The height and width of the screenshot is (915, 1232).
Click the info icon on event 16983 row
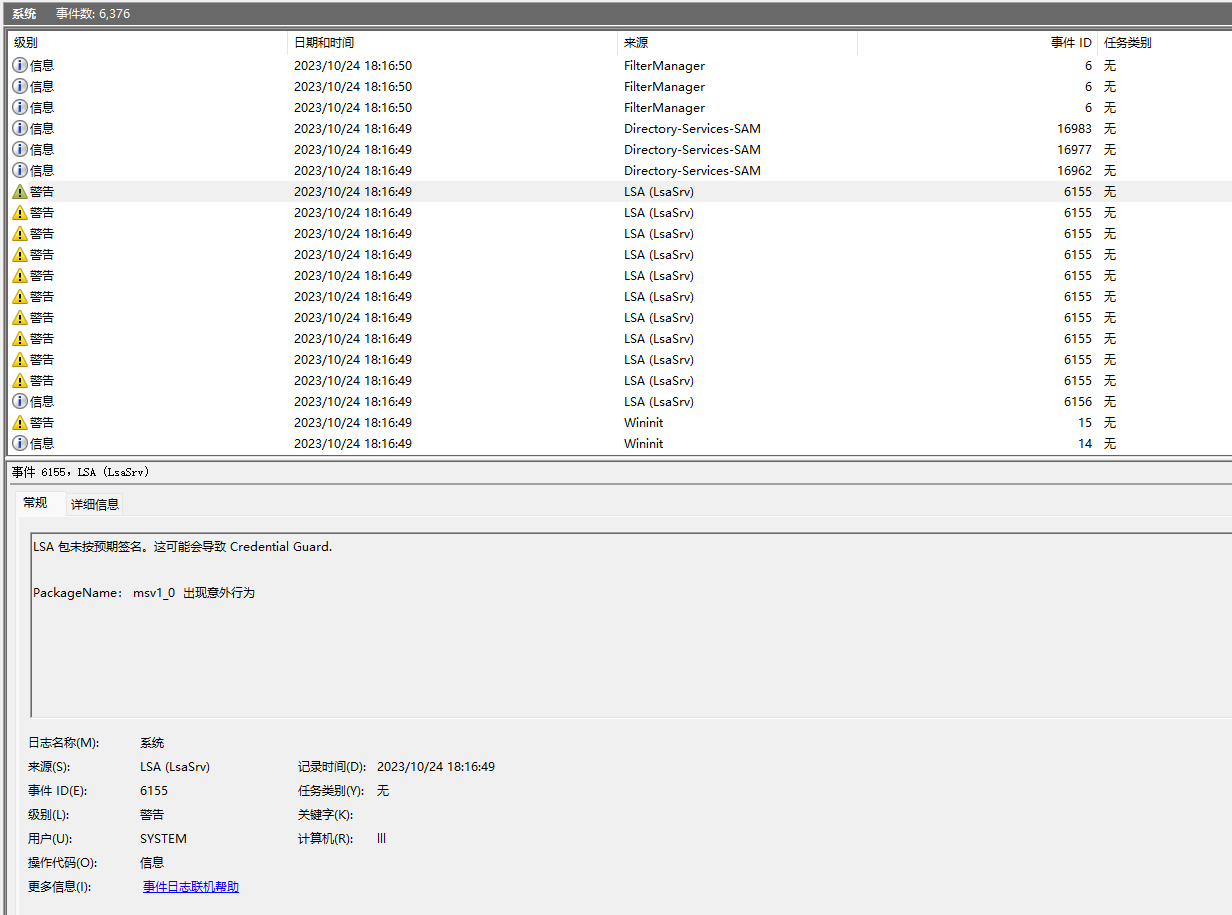(x=20, y=128)
